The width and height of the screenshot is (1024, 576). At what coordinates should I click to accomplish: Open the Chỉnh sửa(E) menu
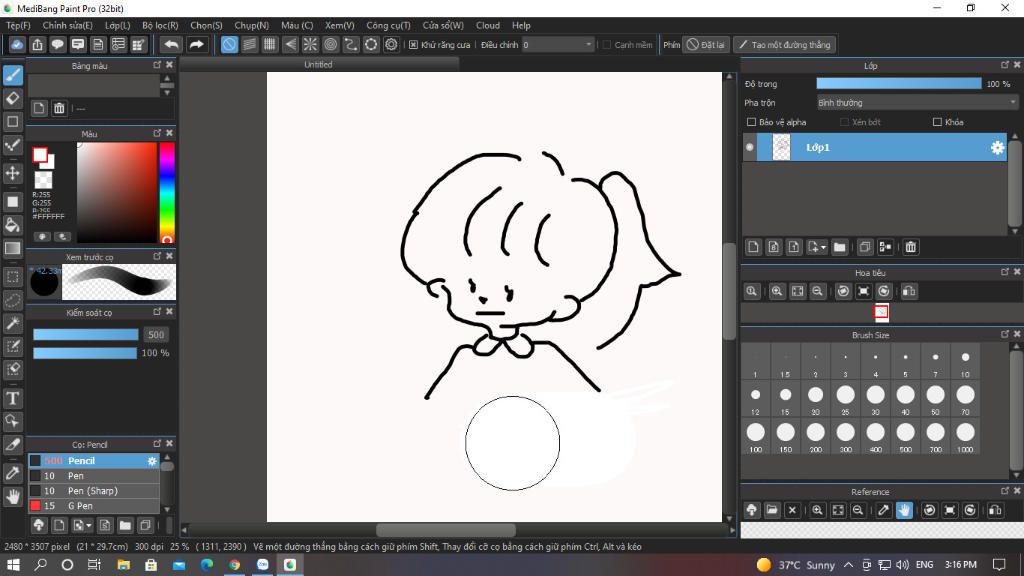(x=67, y=25)
